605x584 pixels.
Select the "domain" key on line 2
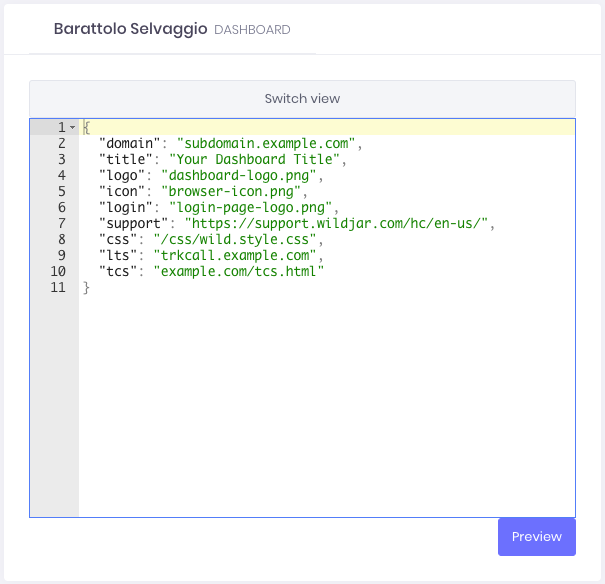click(129, 143)
